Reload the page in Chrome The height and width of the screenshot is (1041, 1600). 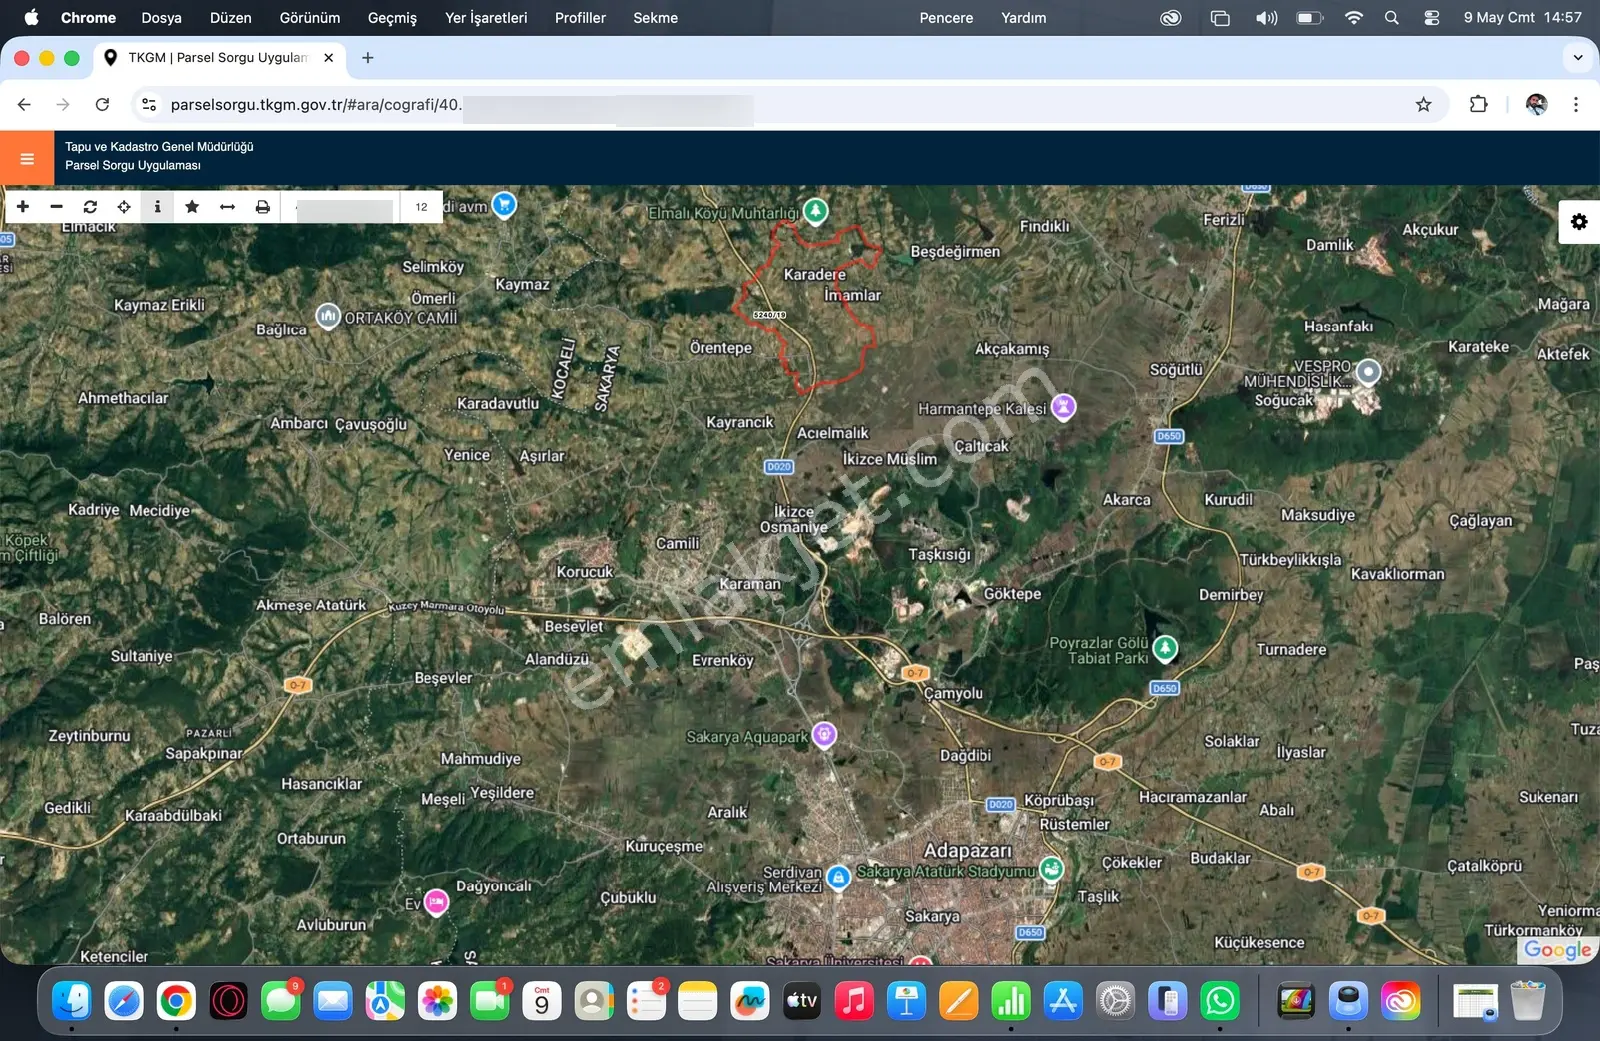(102, 104)
